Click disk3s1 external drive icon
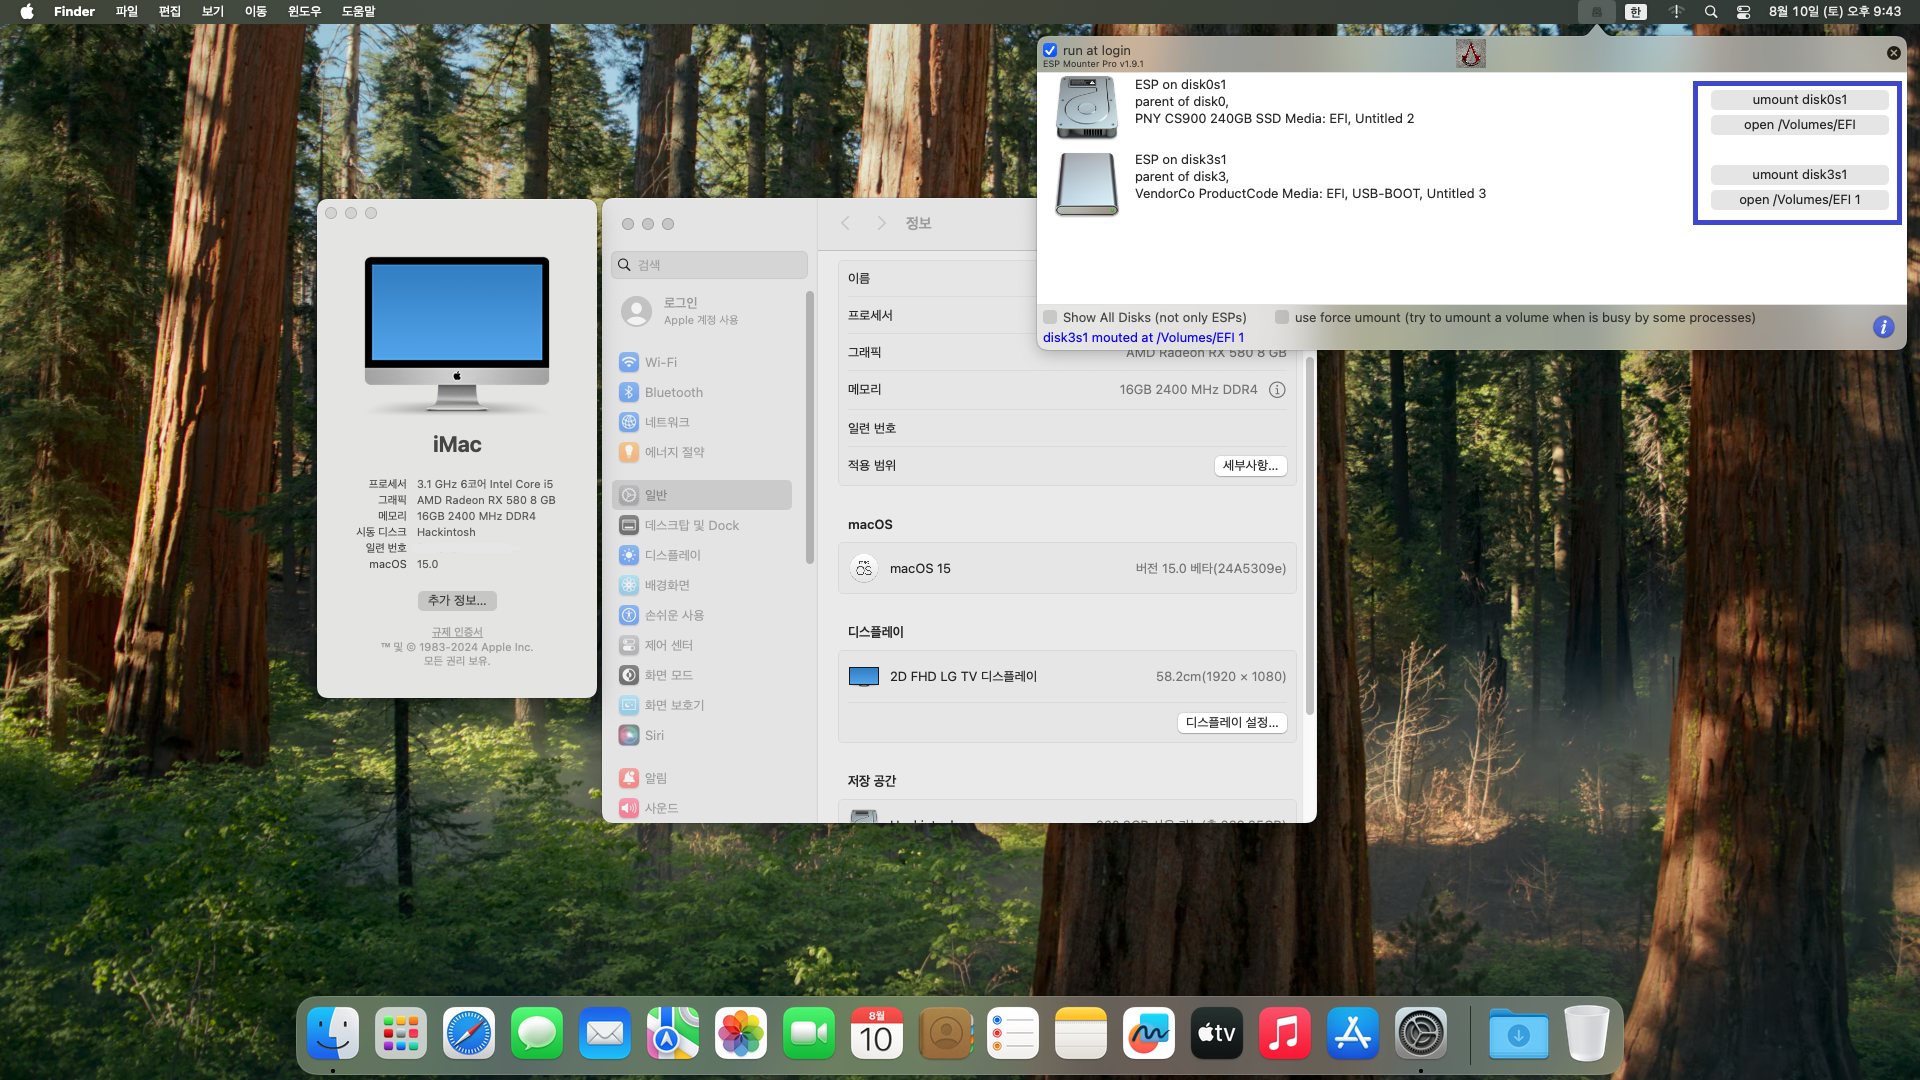 1087,184
